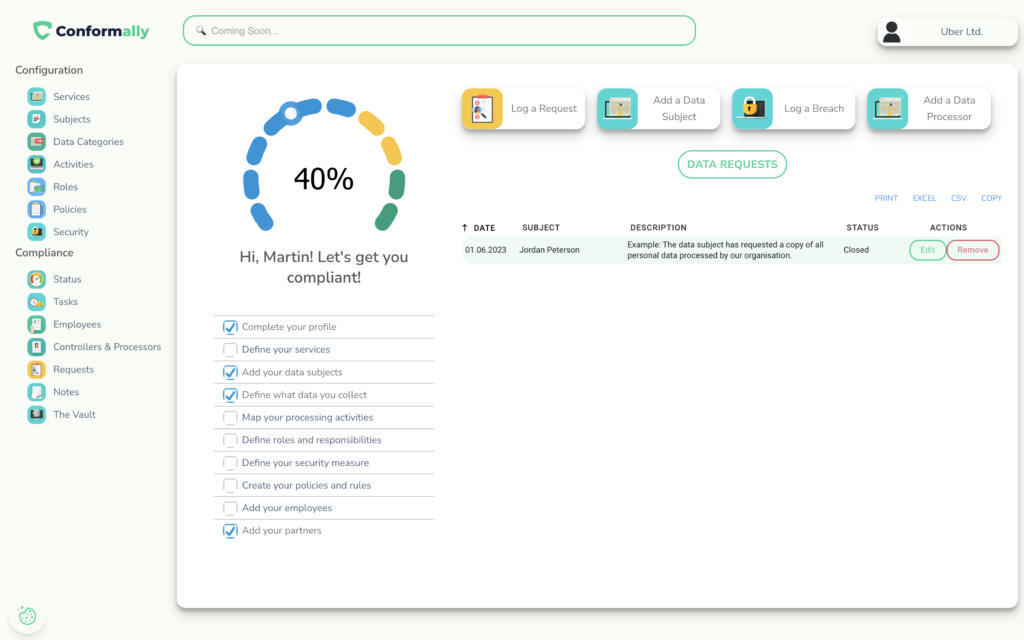
Task: Go to Tasks in the sidebar
Action: point(65,302)
